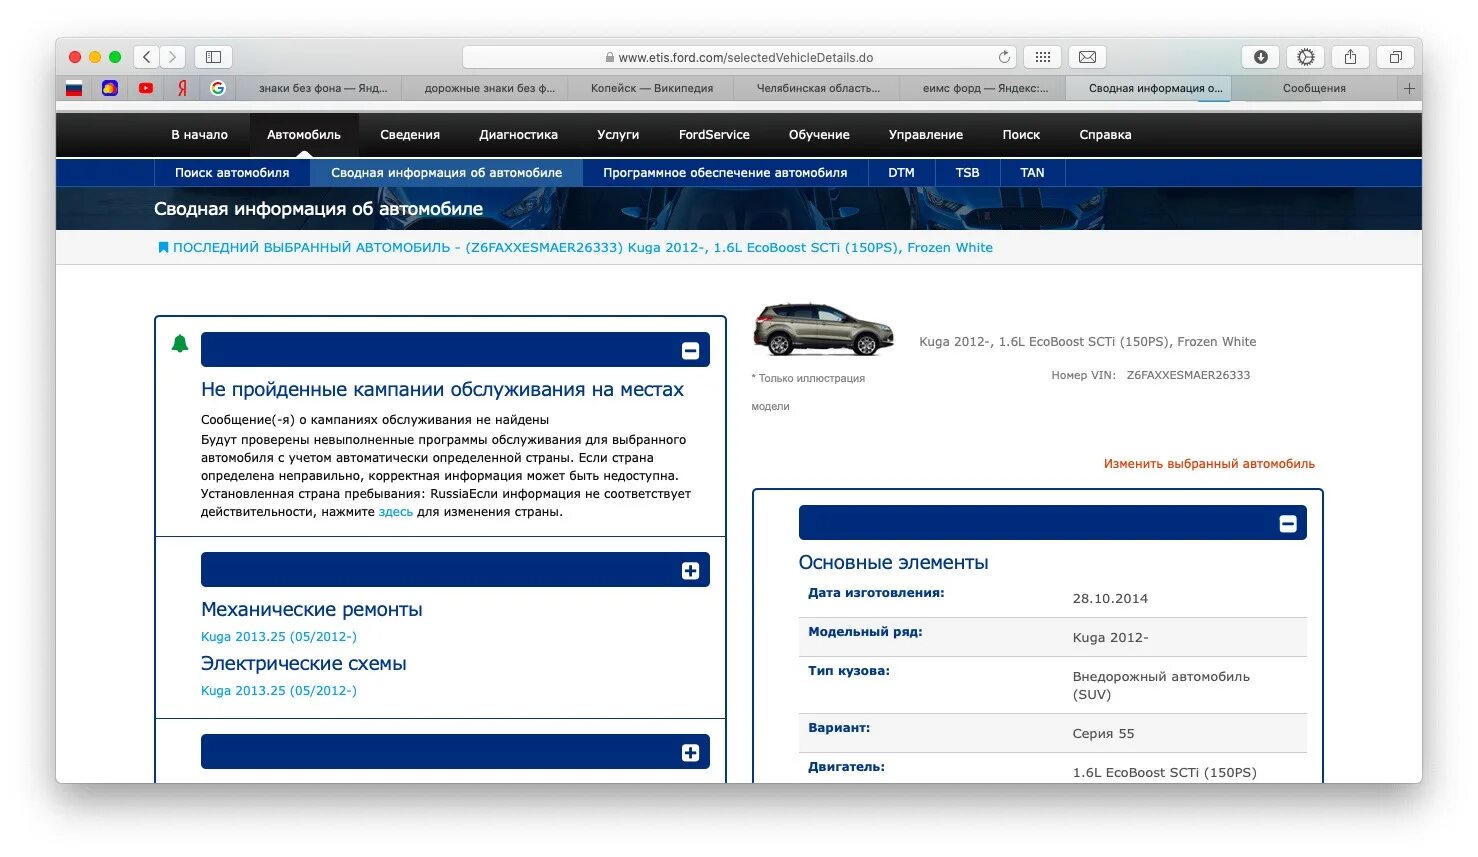
Task: Select the engine value 1.6L EcoBoost SCTi
Action: [x=1164, y=773]
